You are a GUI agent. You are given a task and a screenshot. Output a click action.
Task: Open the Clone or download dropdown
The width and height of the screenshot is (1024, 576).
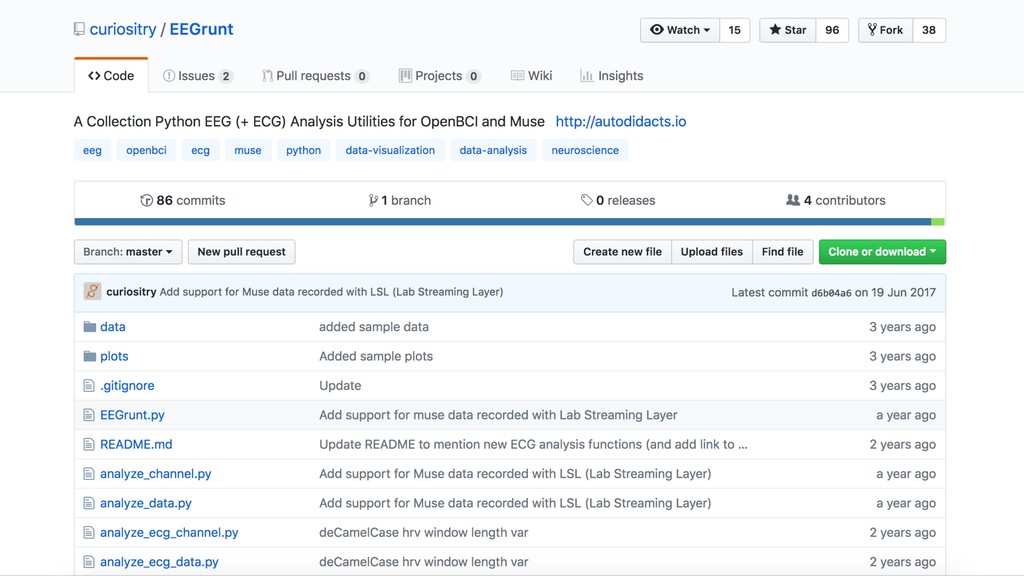point(882,252)
